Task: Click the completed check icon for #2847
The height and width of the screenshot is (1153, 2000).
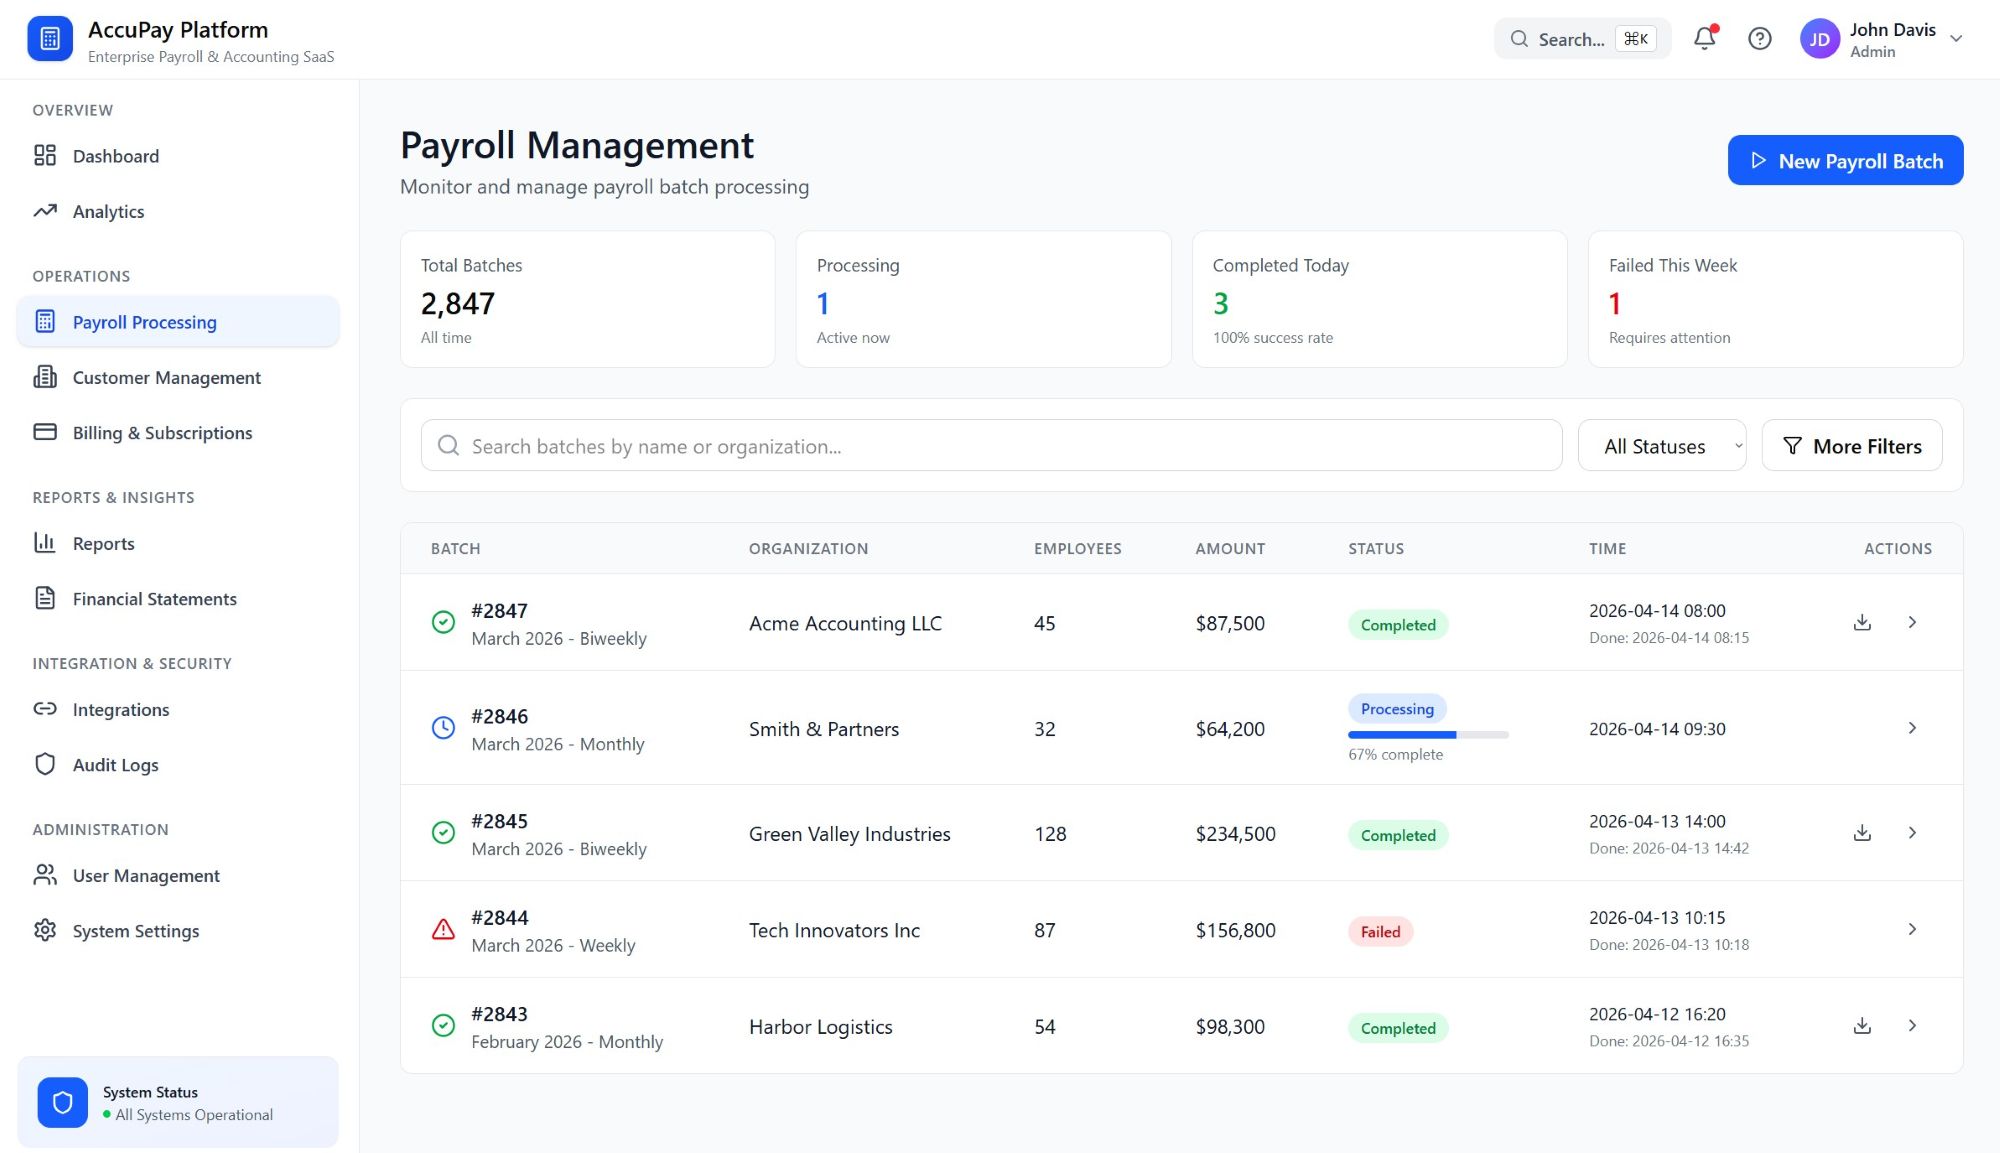Action: tap(443, 622)
